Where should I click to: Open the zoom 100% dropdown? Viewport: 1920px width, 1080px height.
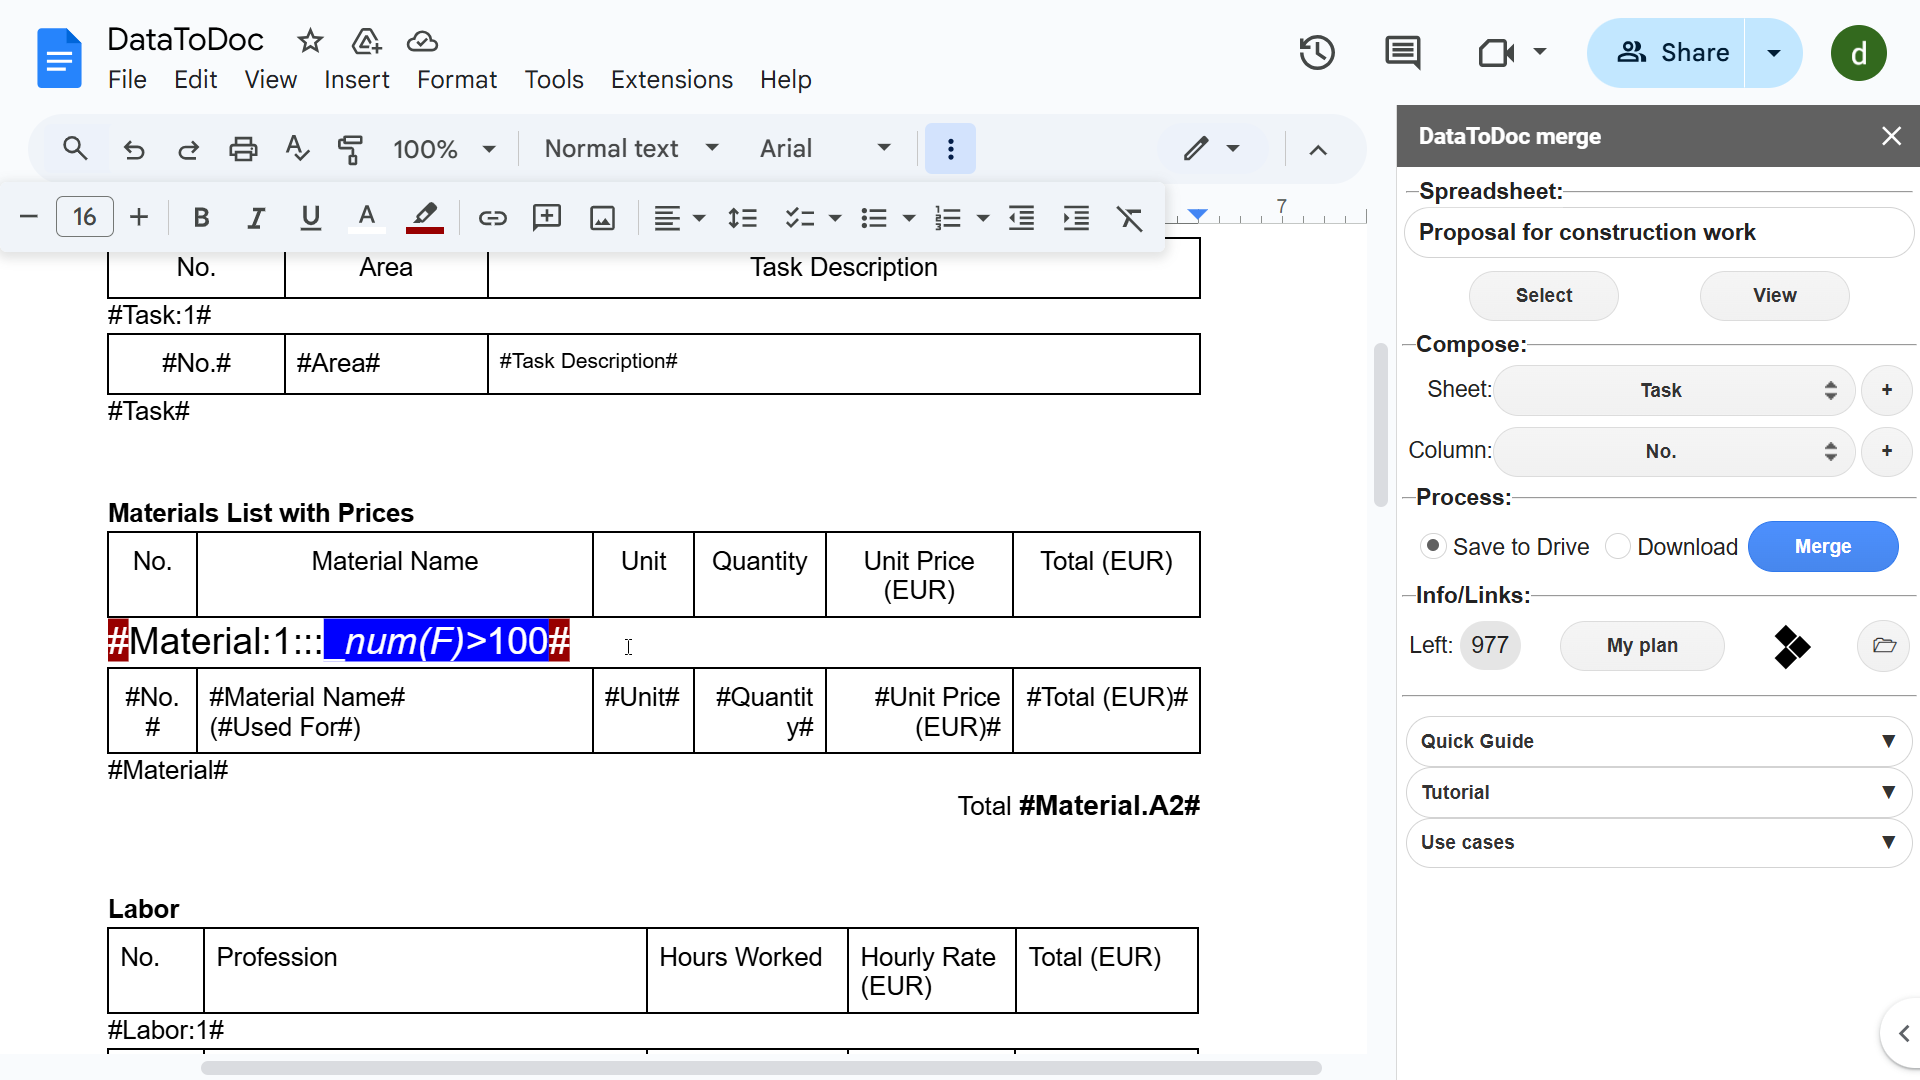click(x=444, y=149)
